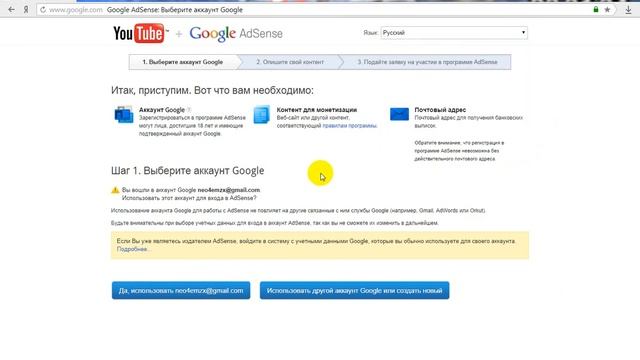Click the browser back arrow

11,9
